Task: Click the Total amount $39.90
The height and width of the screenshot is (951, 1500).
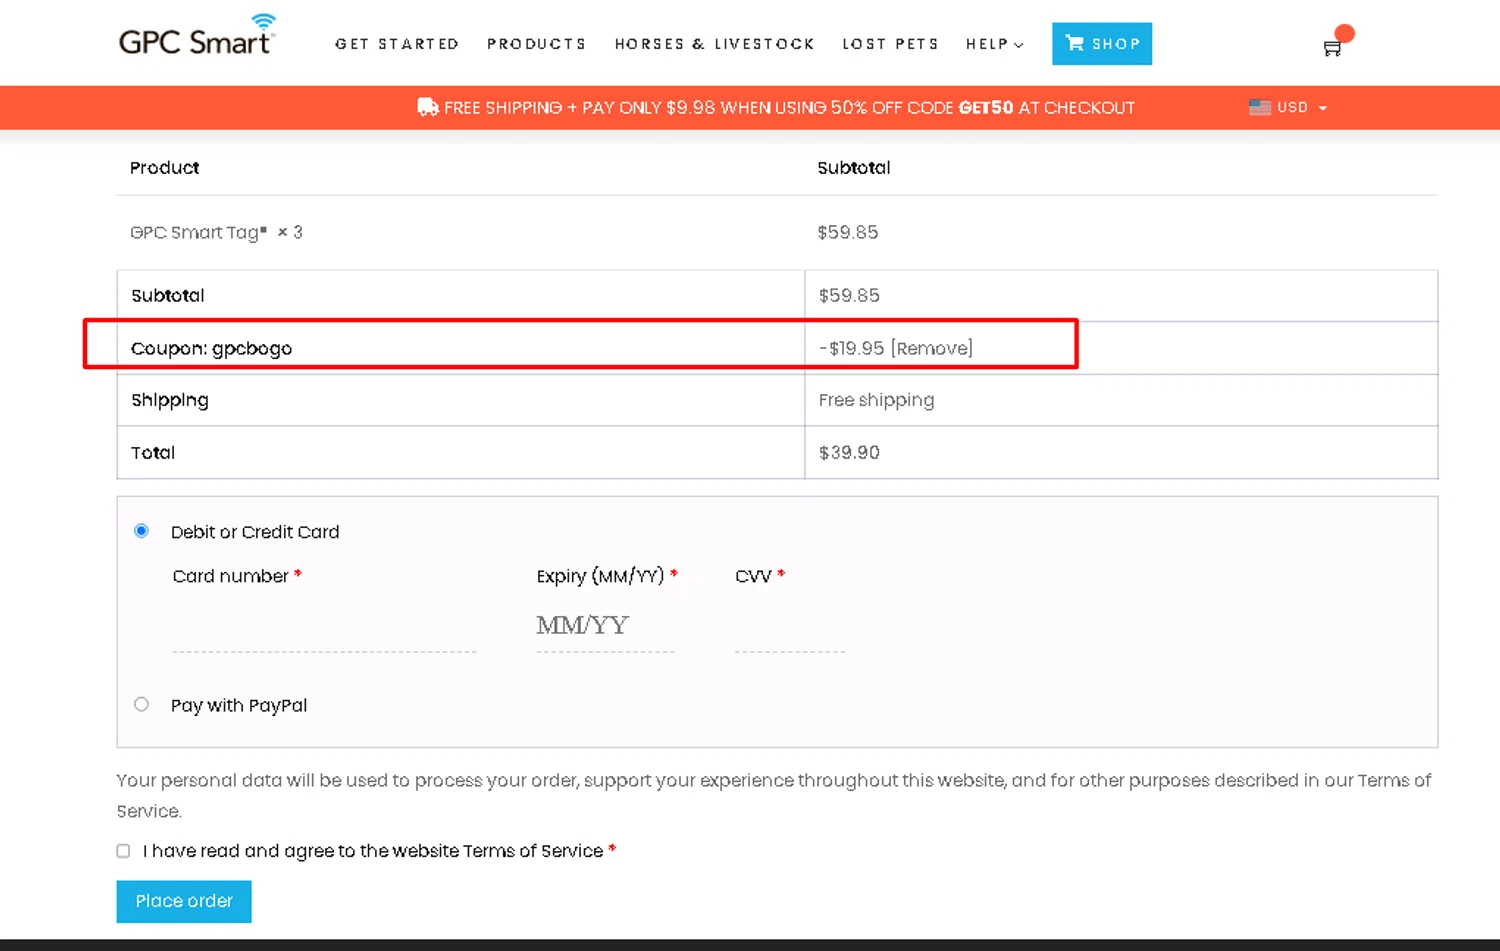Action: pyautogui.click(x=849, y=452)
